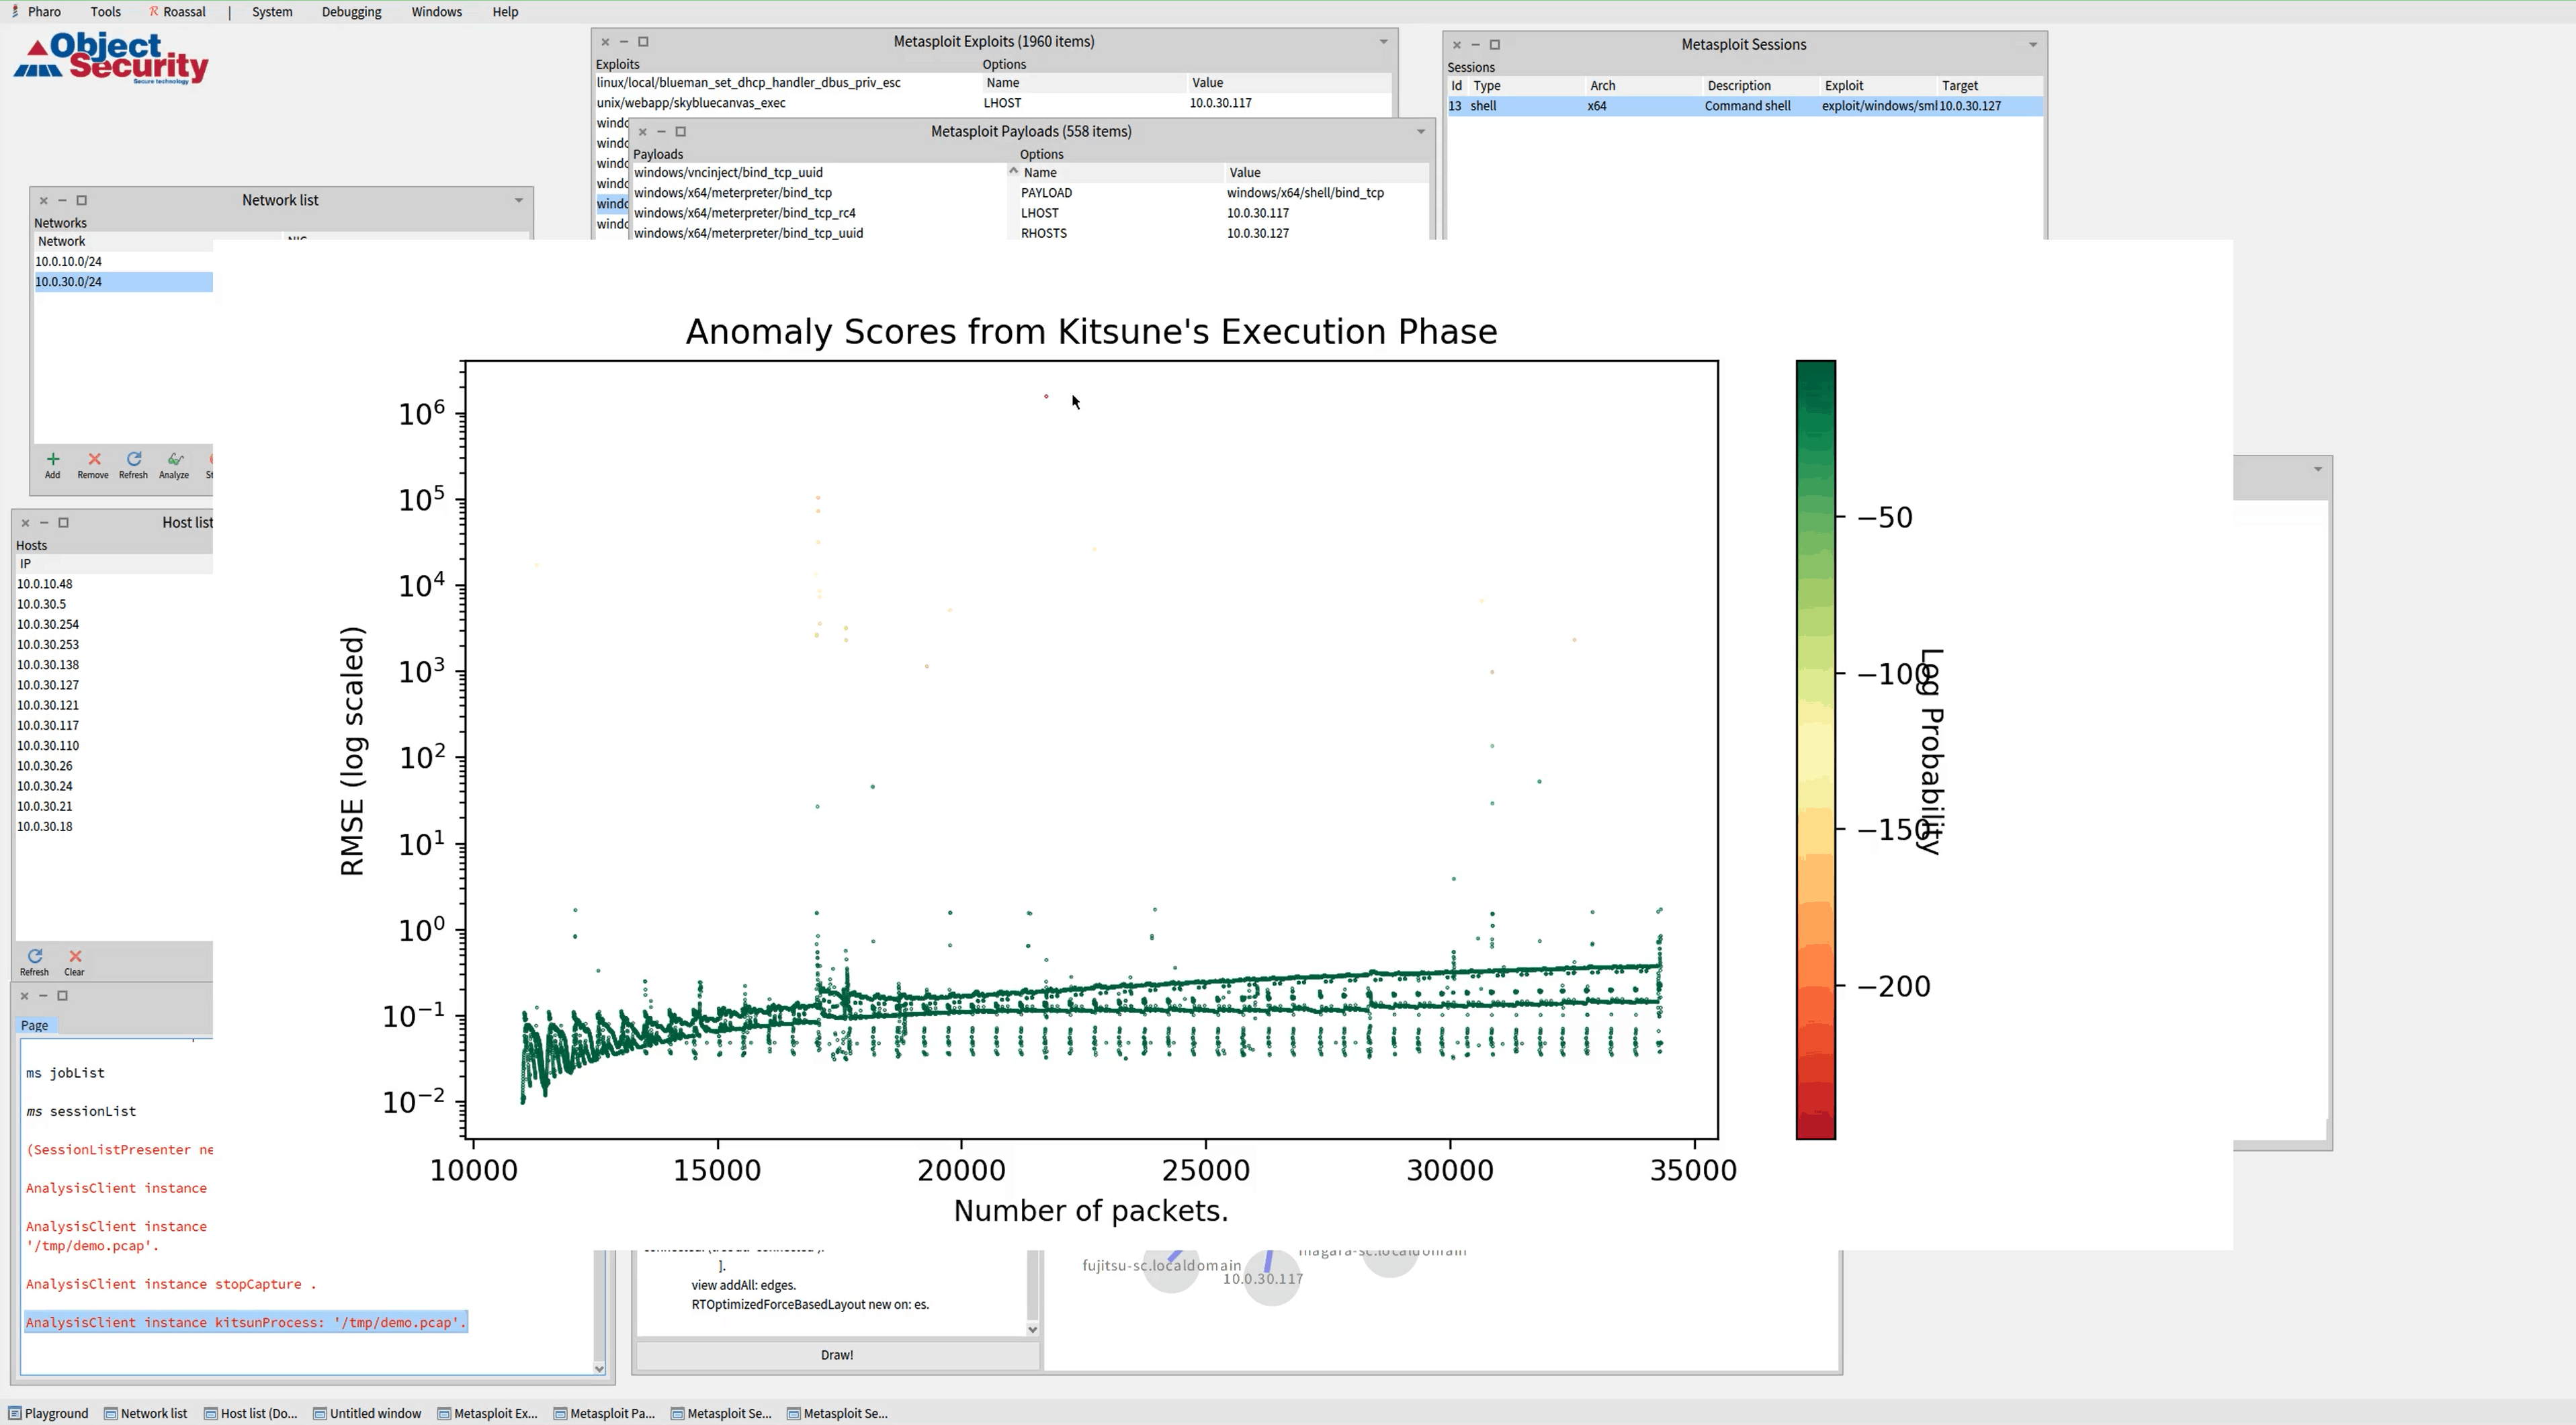Click Refresh icon in Network list

pyautogui.click(x=133, y=460)
